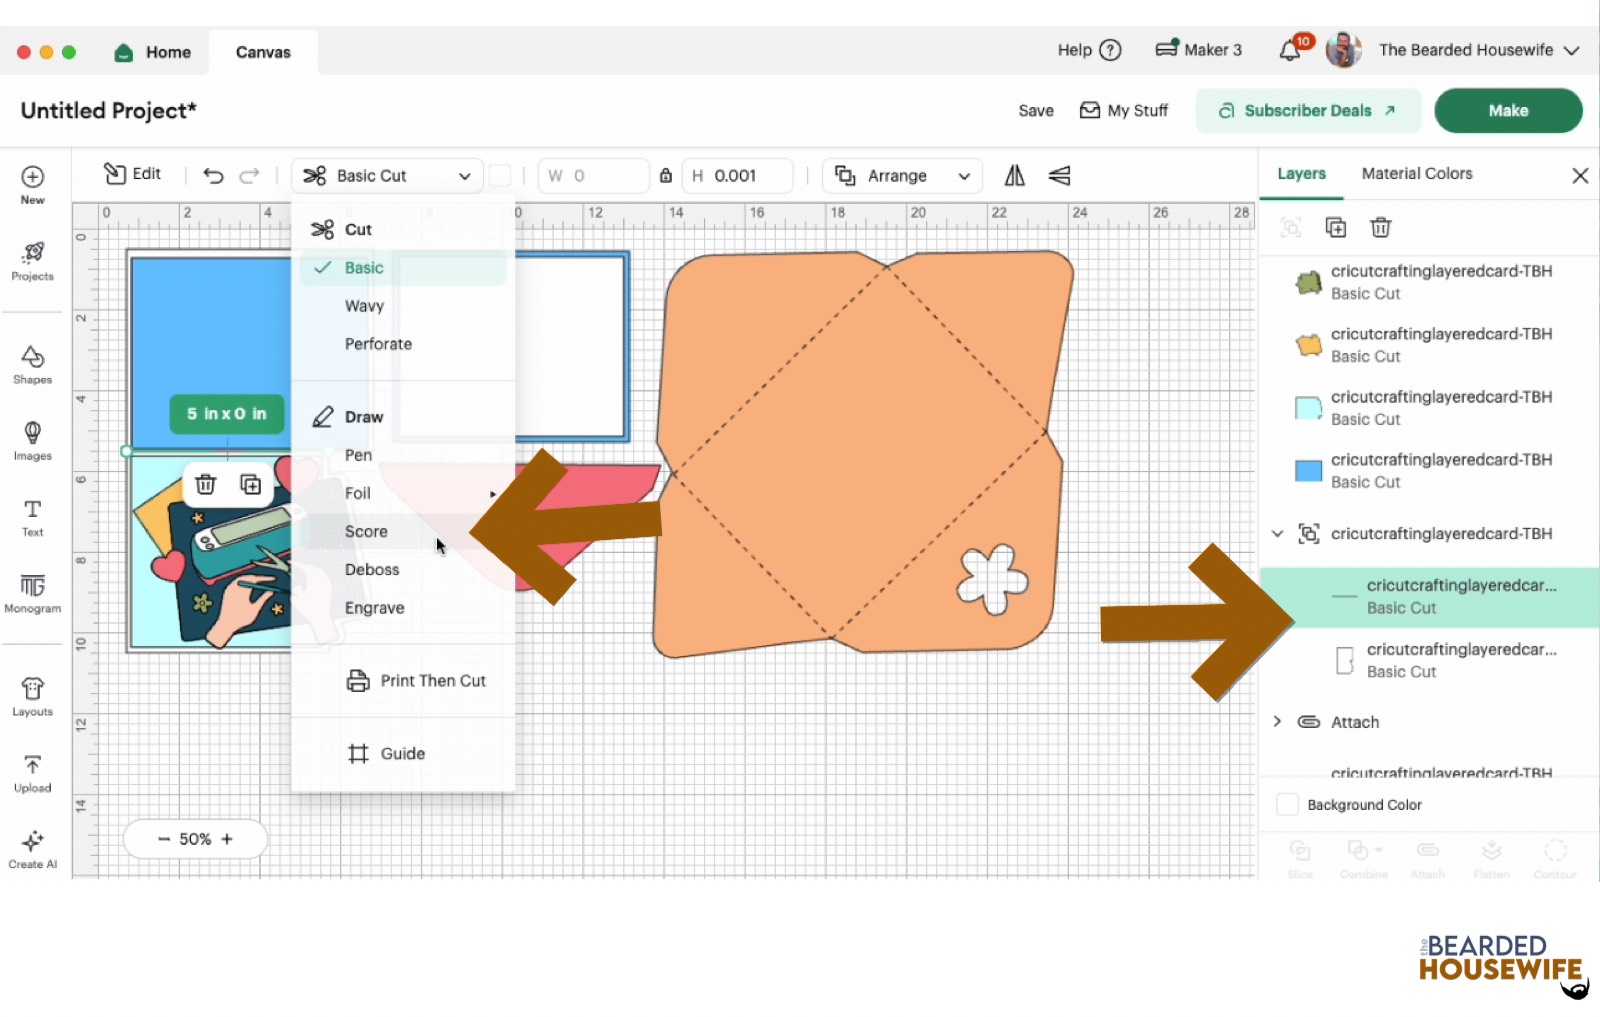Expand the Arrange dropdown
1600x1017 pixels.
point(902,176)
